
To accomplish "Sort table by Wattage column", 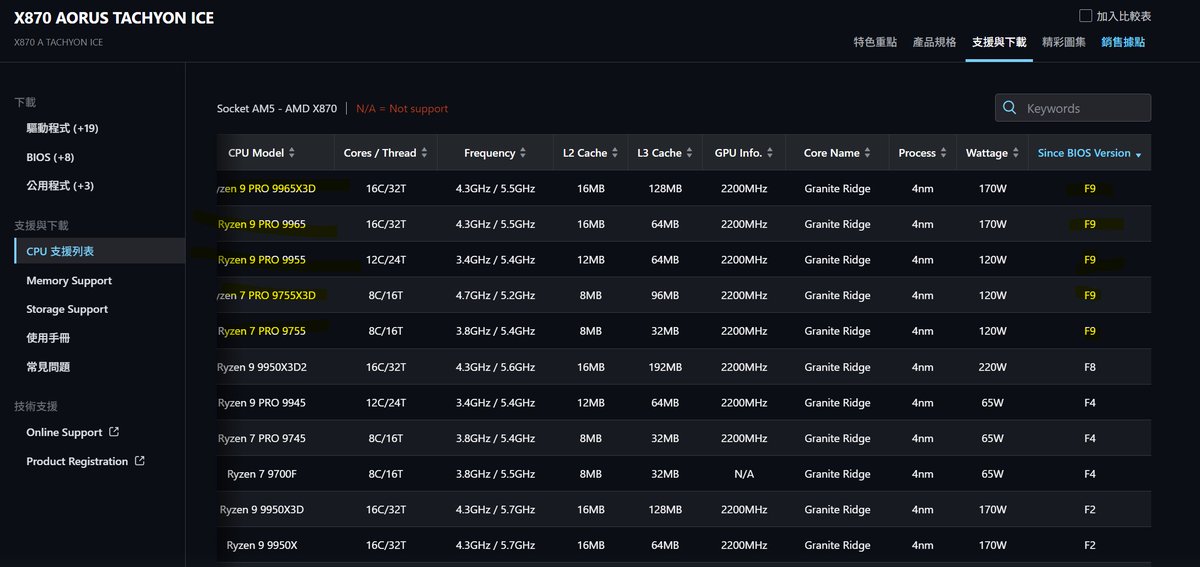I will 992,153.
